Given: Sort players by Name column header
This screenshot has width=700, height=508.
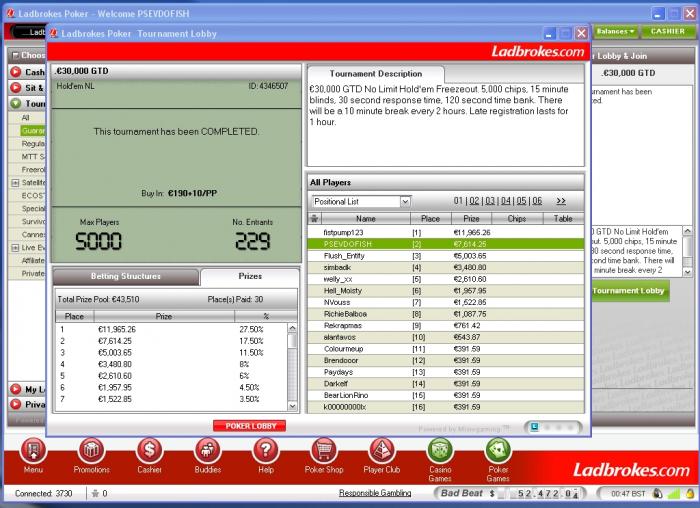Looking at the screenshot, I should click(366, 219).
